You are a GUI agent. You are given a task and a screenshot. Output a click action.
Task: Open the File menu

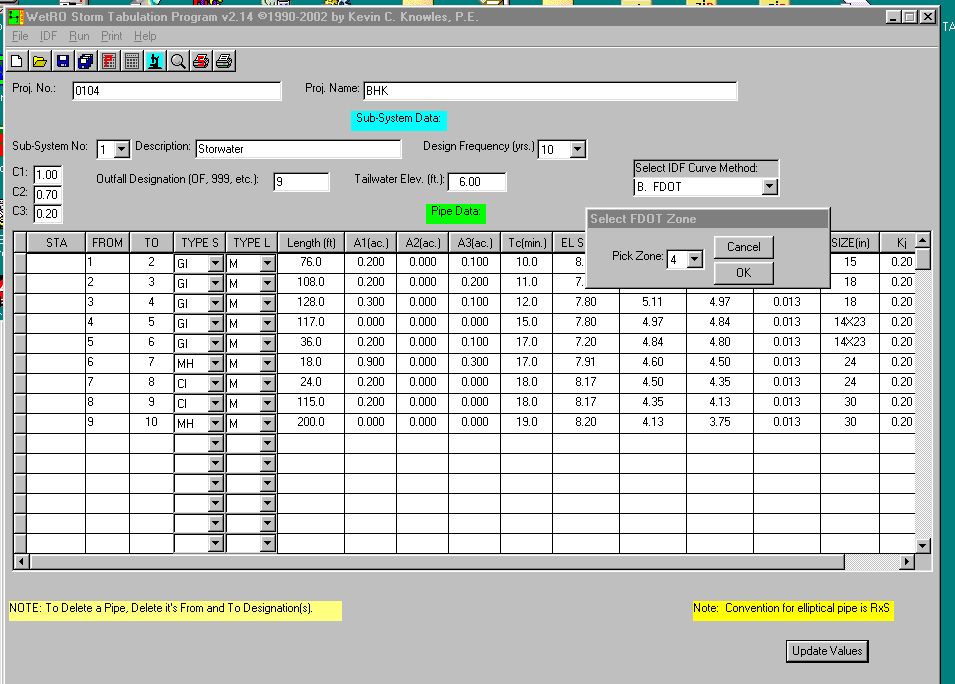20,36
